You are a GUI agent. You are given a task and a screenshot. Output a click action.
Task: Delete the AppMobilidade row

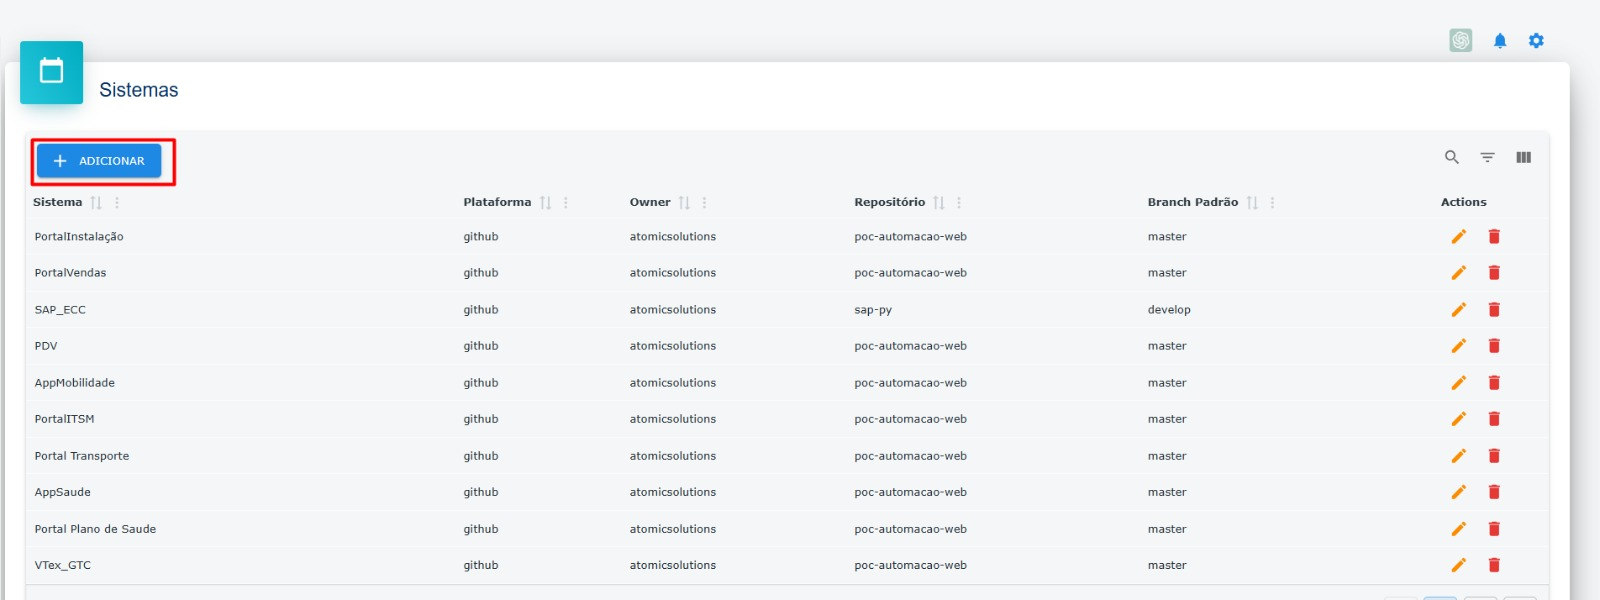click(1494, 383)
